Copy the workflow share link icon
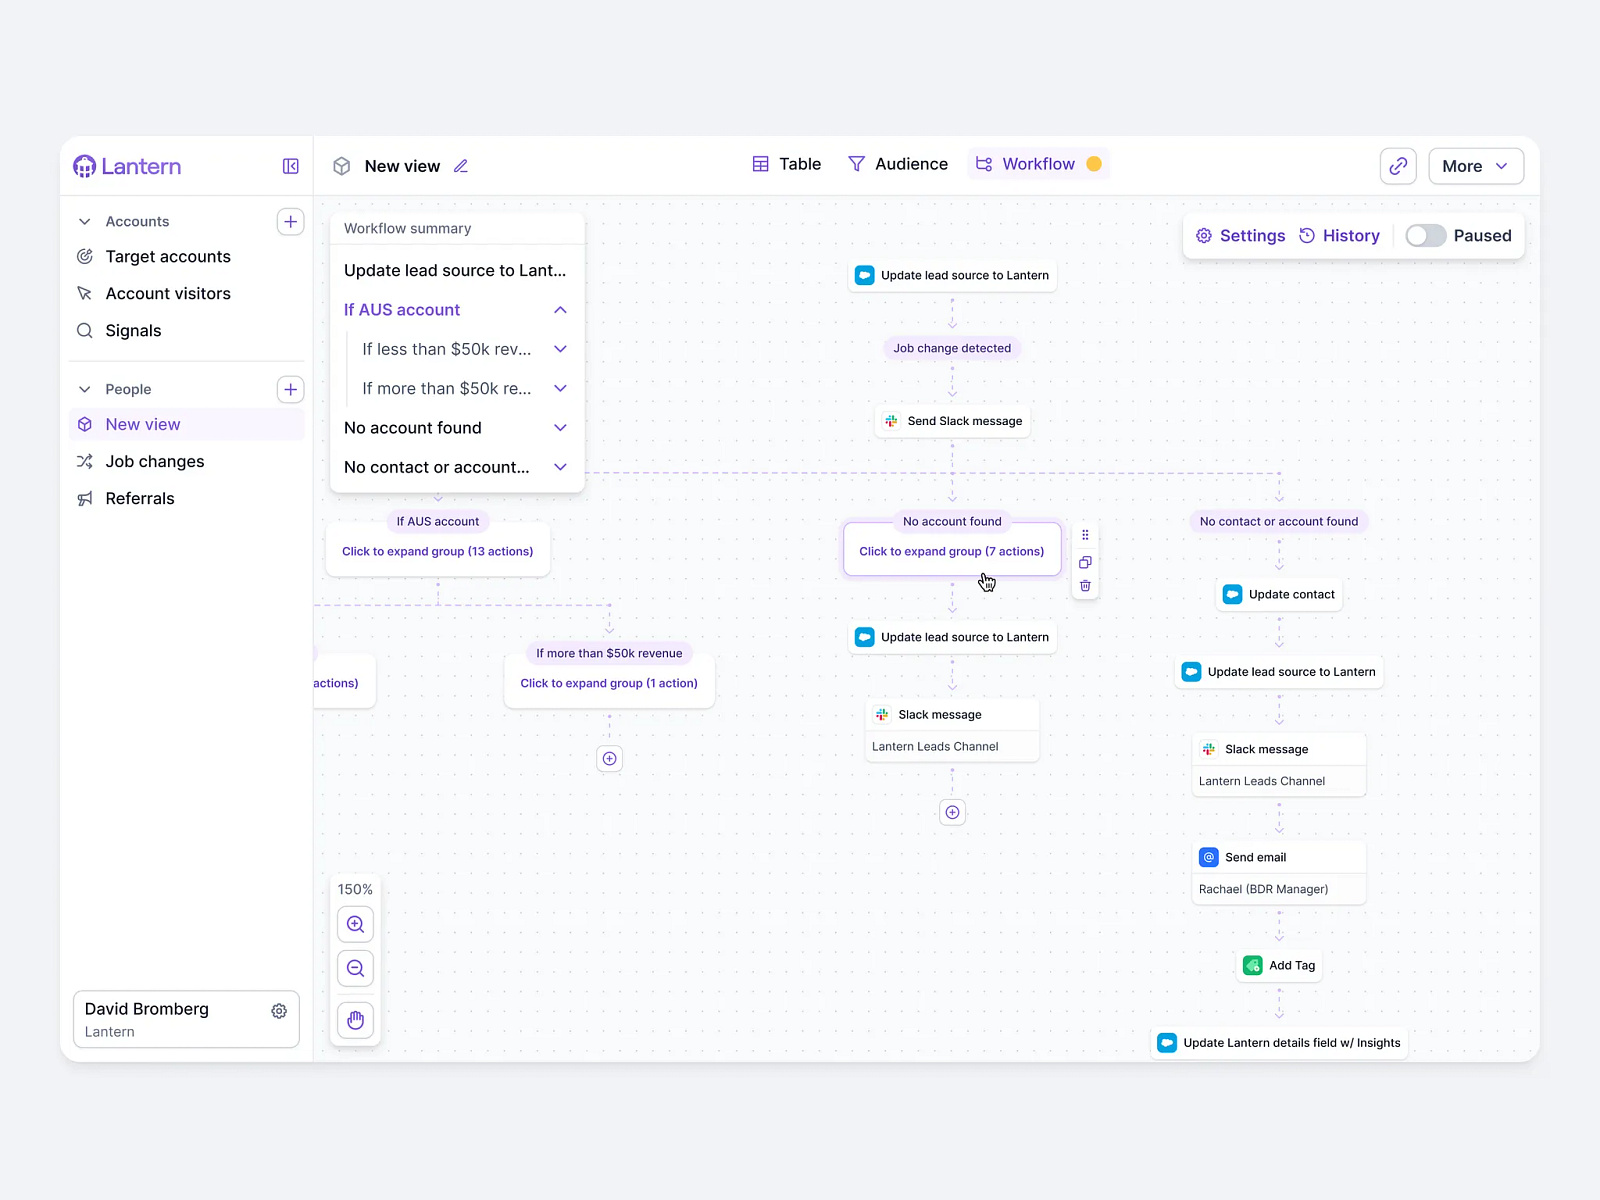Viewport: 1600px width, 1200px height. [1398, 166]
